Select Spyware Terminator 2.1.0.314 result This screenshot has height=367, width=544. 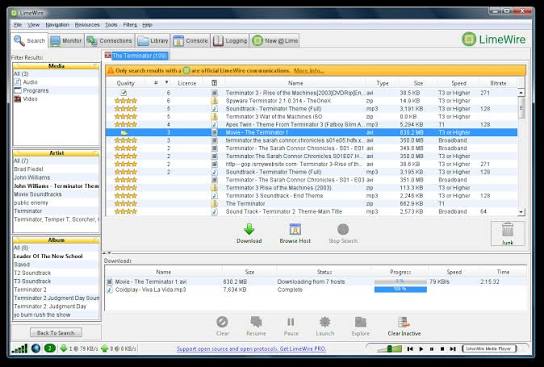click(x=311, y=101)
